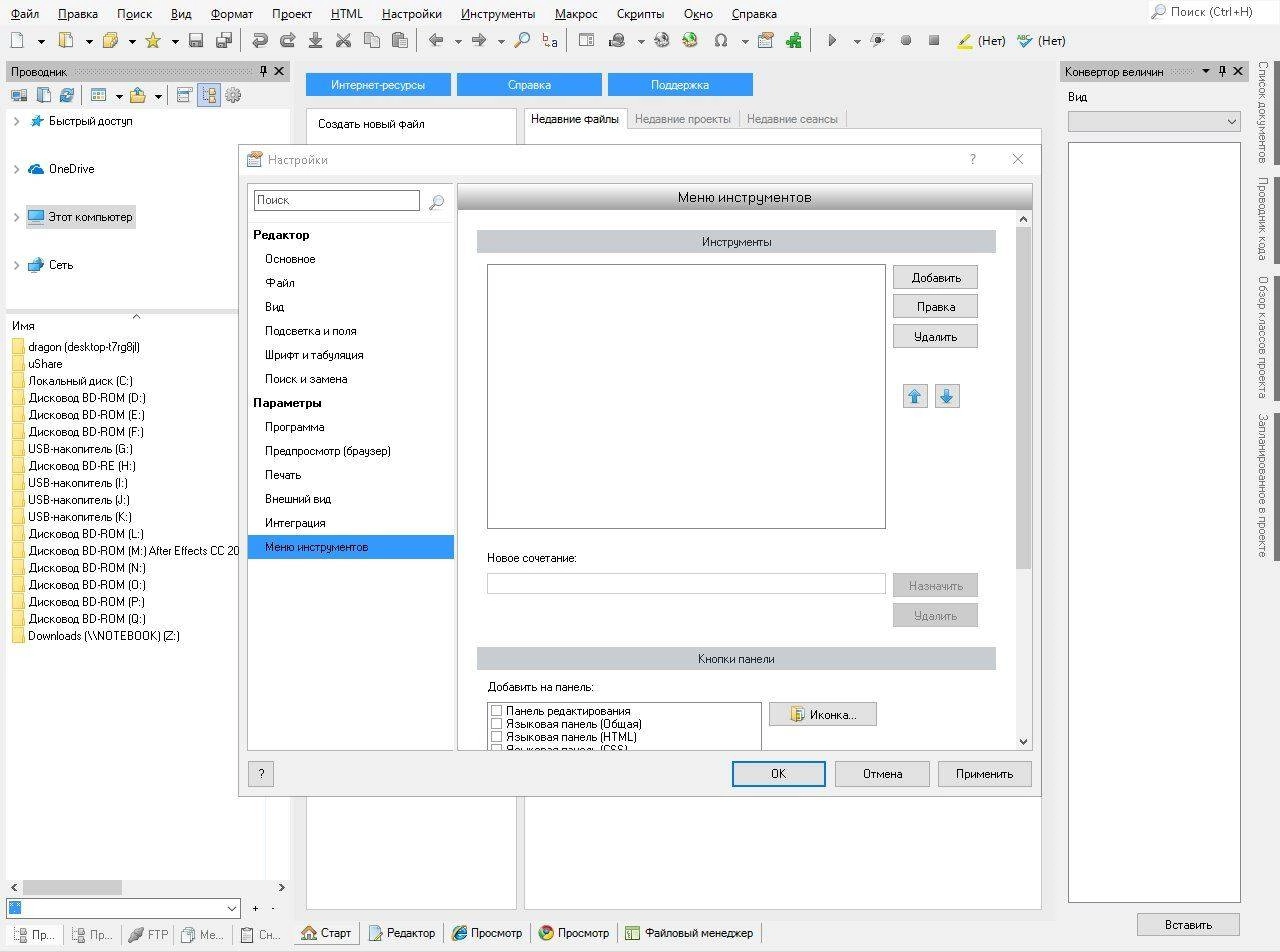Select Внешний вид settings category
This screenshot has height=952, width=1280.
(298, 499)
